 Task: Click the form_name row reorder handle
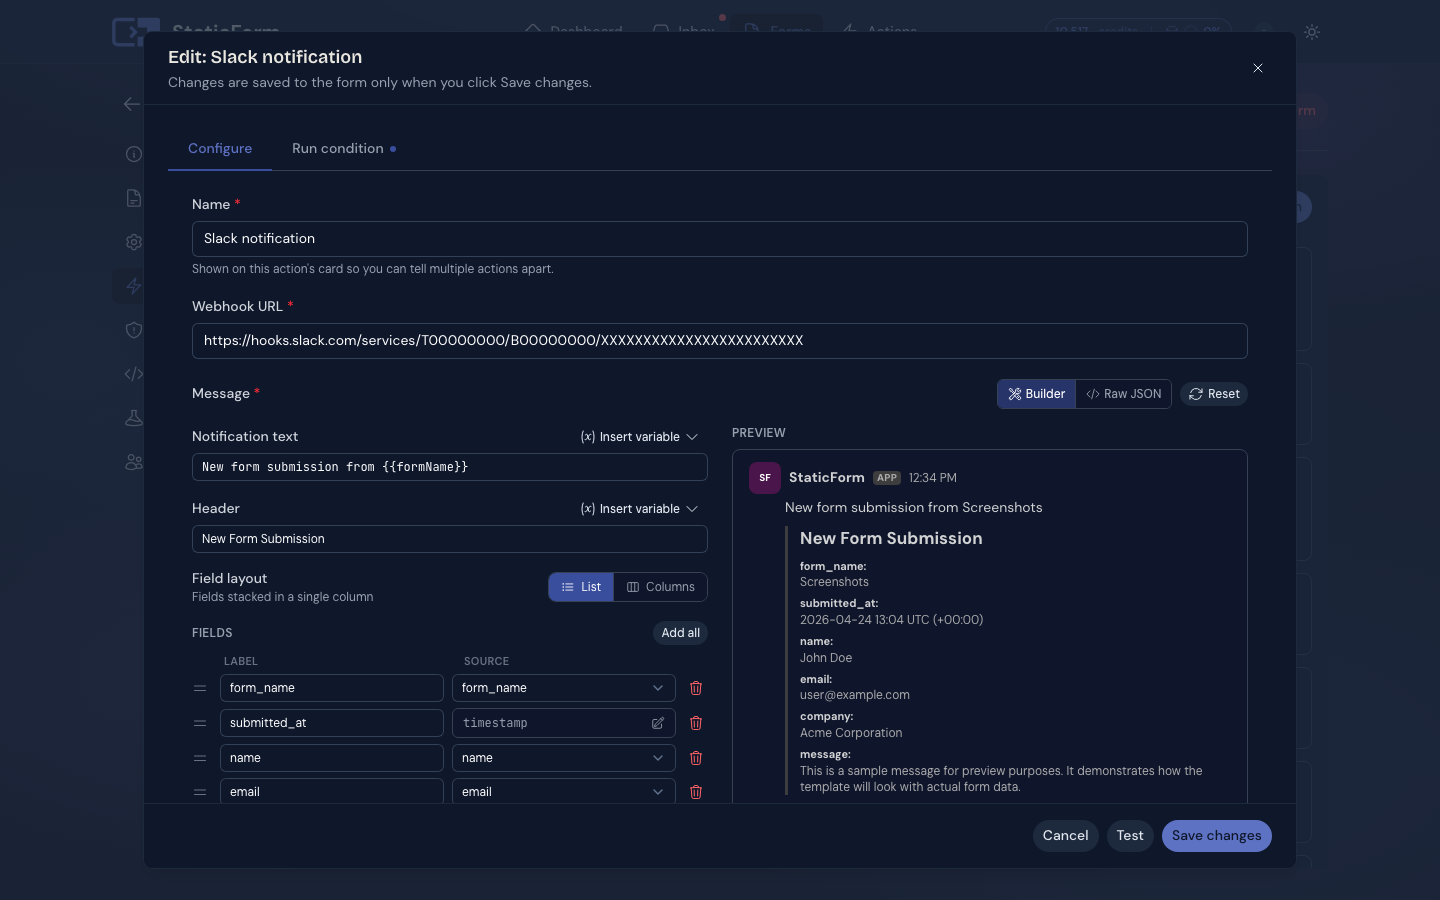200,688
